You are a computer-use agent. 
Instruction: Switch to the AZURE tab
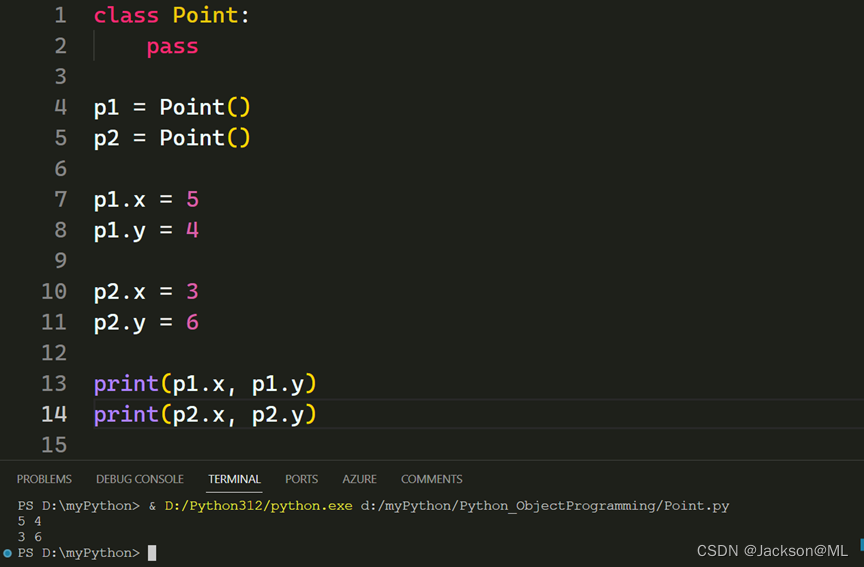point(359,479)
